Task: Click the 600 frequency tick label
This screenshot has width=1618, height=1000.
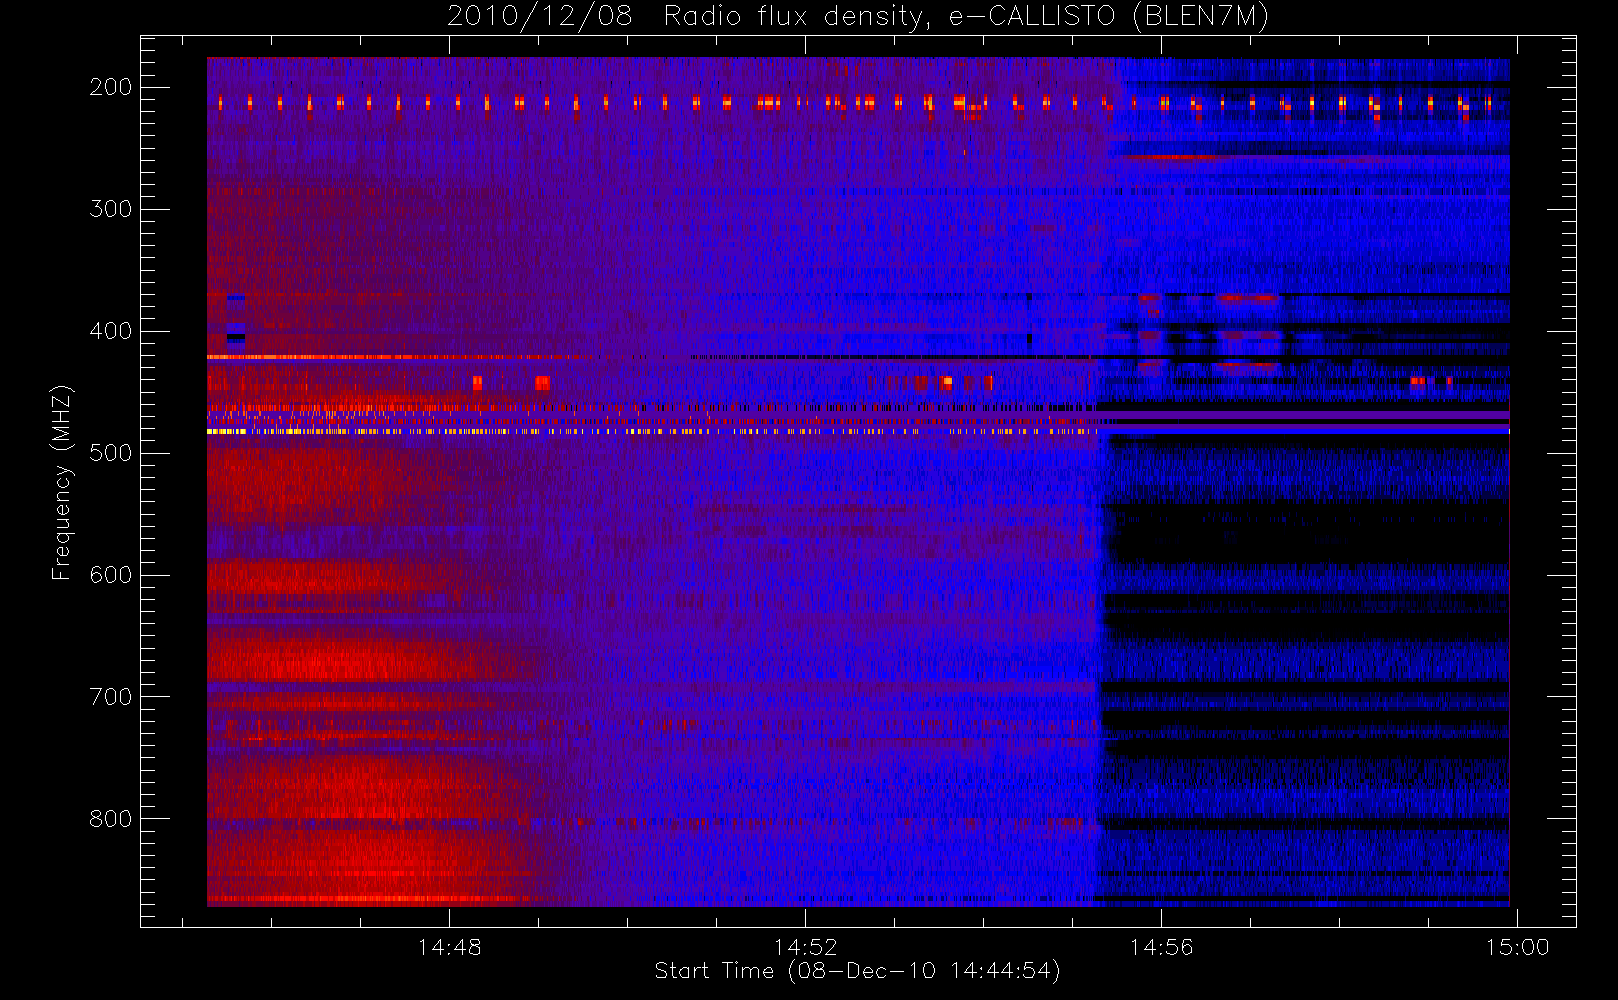Action: (111, 575)
